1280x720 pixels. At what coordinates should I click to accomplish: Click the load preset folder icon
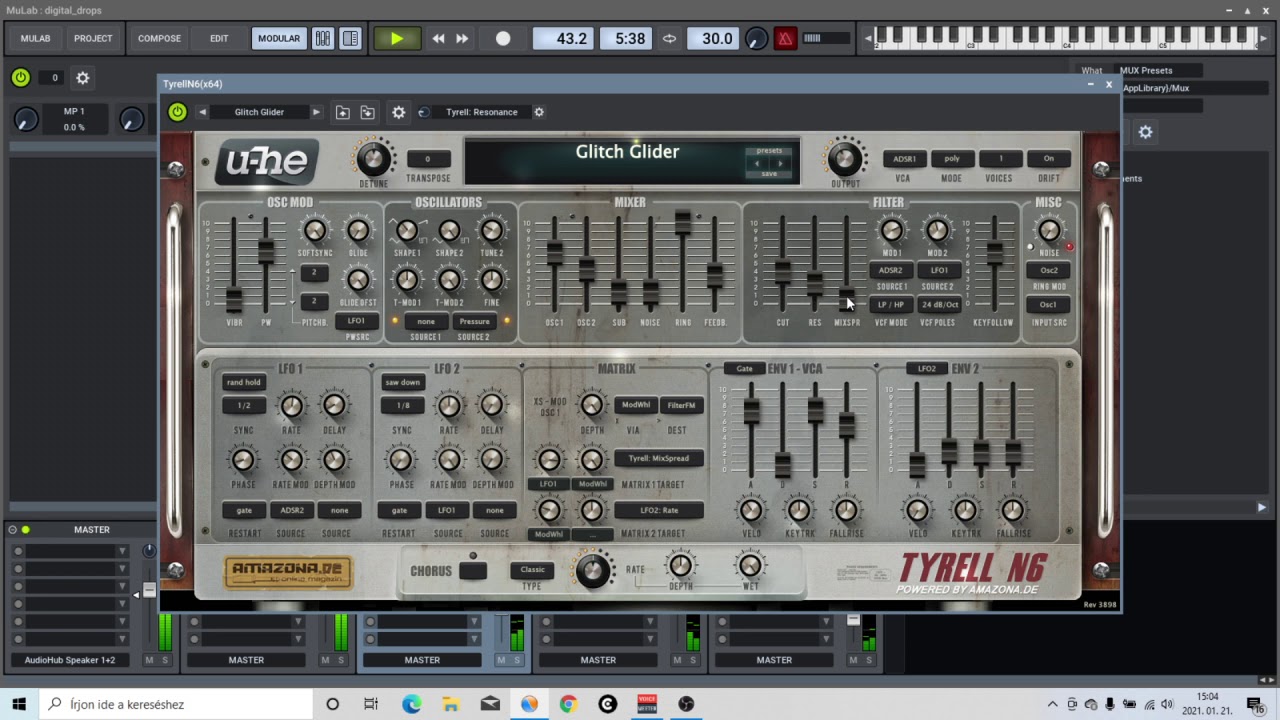click(342, 112)
